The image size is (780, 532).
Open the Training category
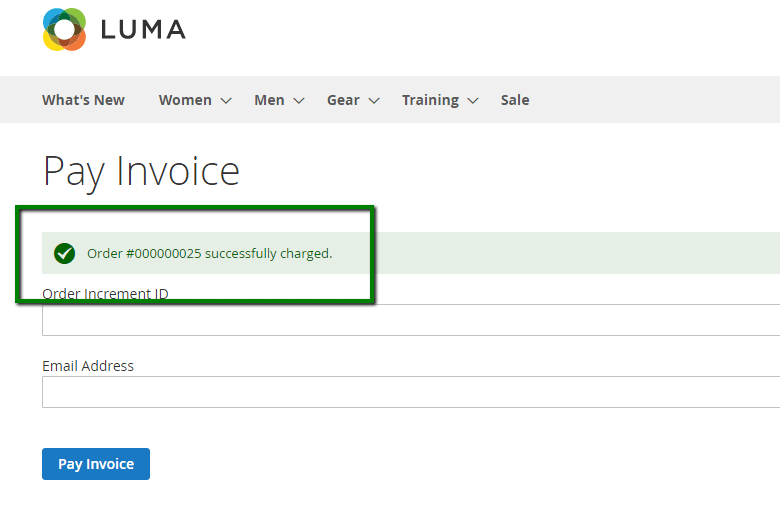(x=430, y=100)
